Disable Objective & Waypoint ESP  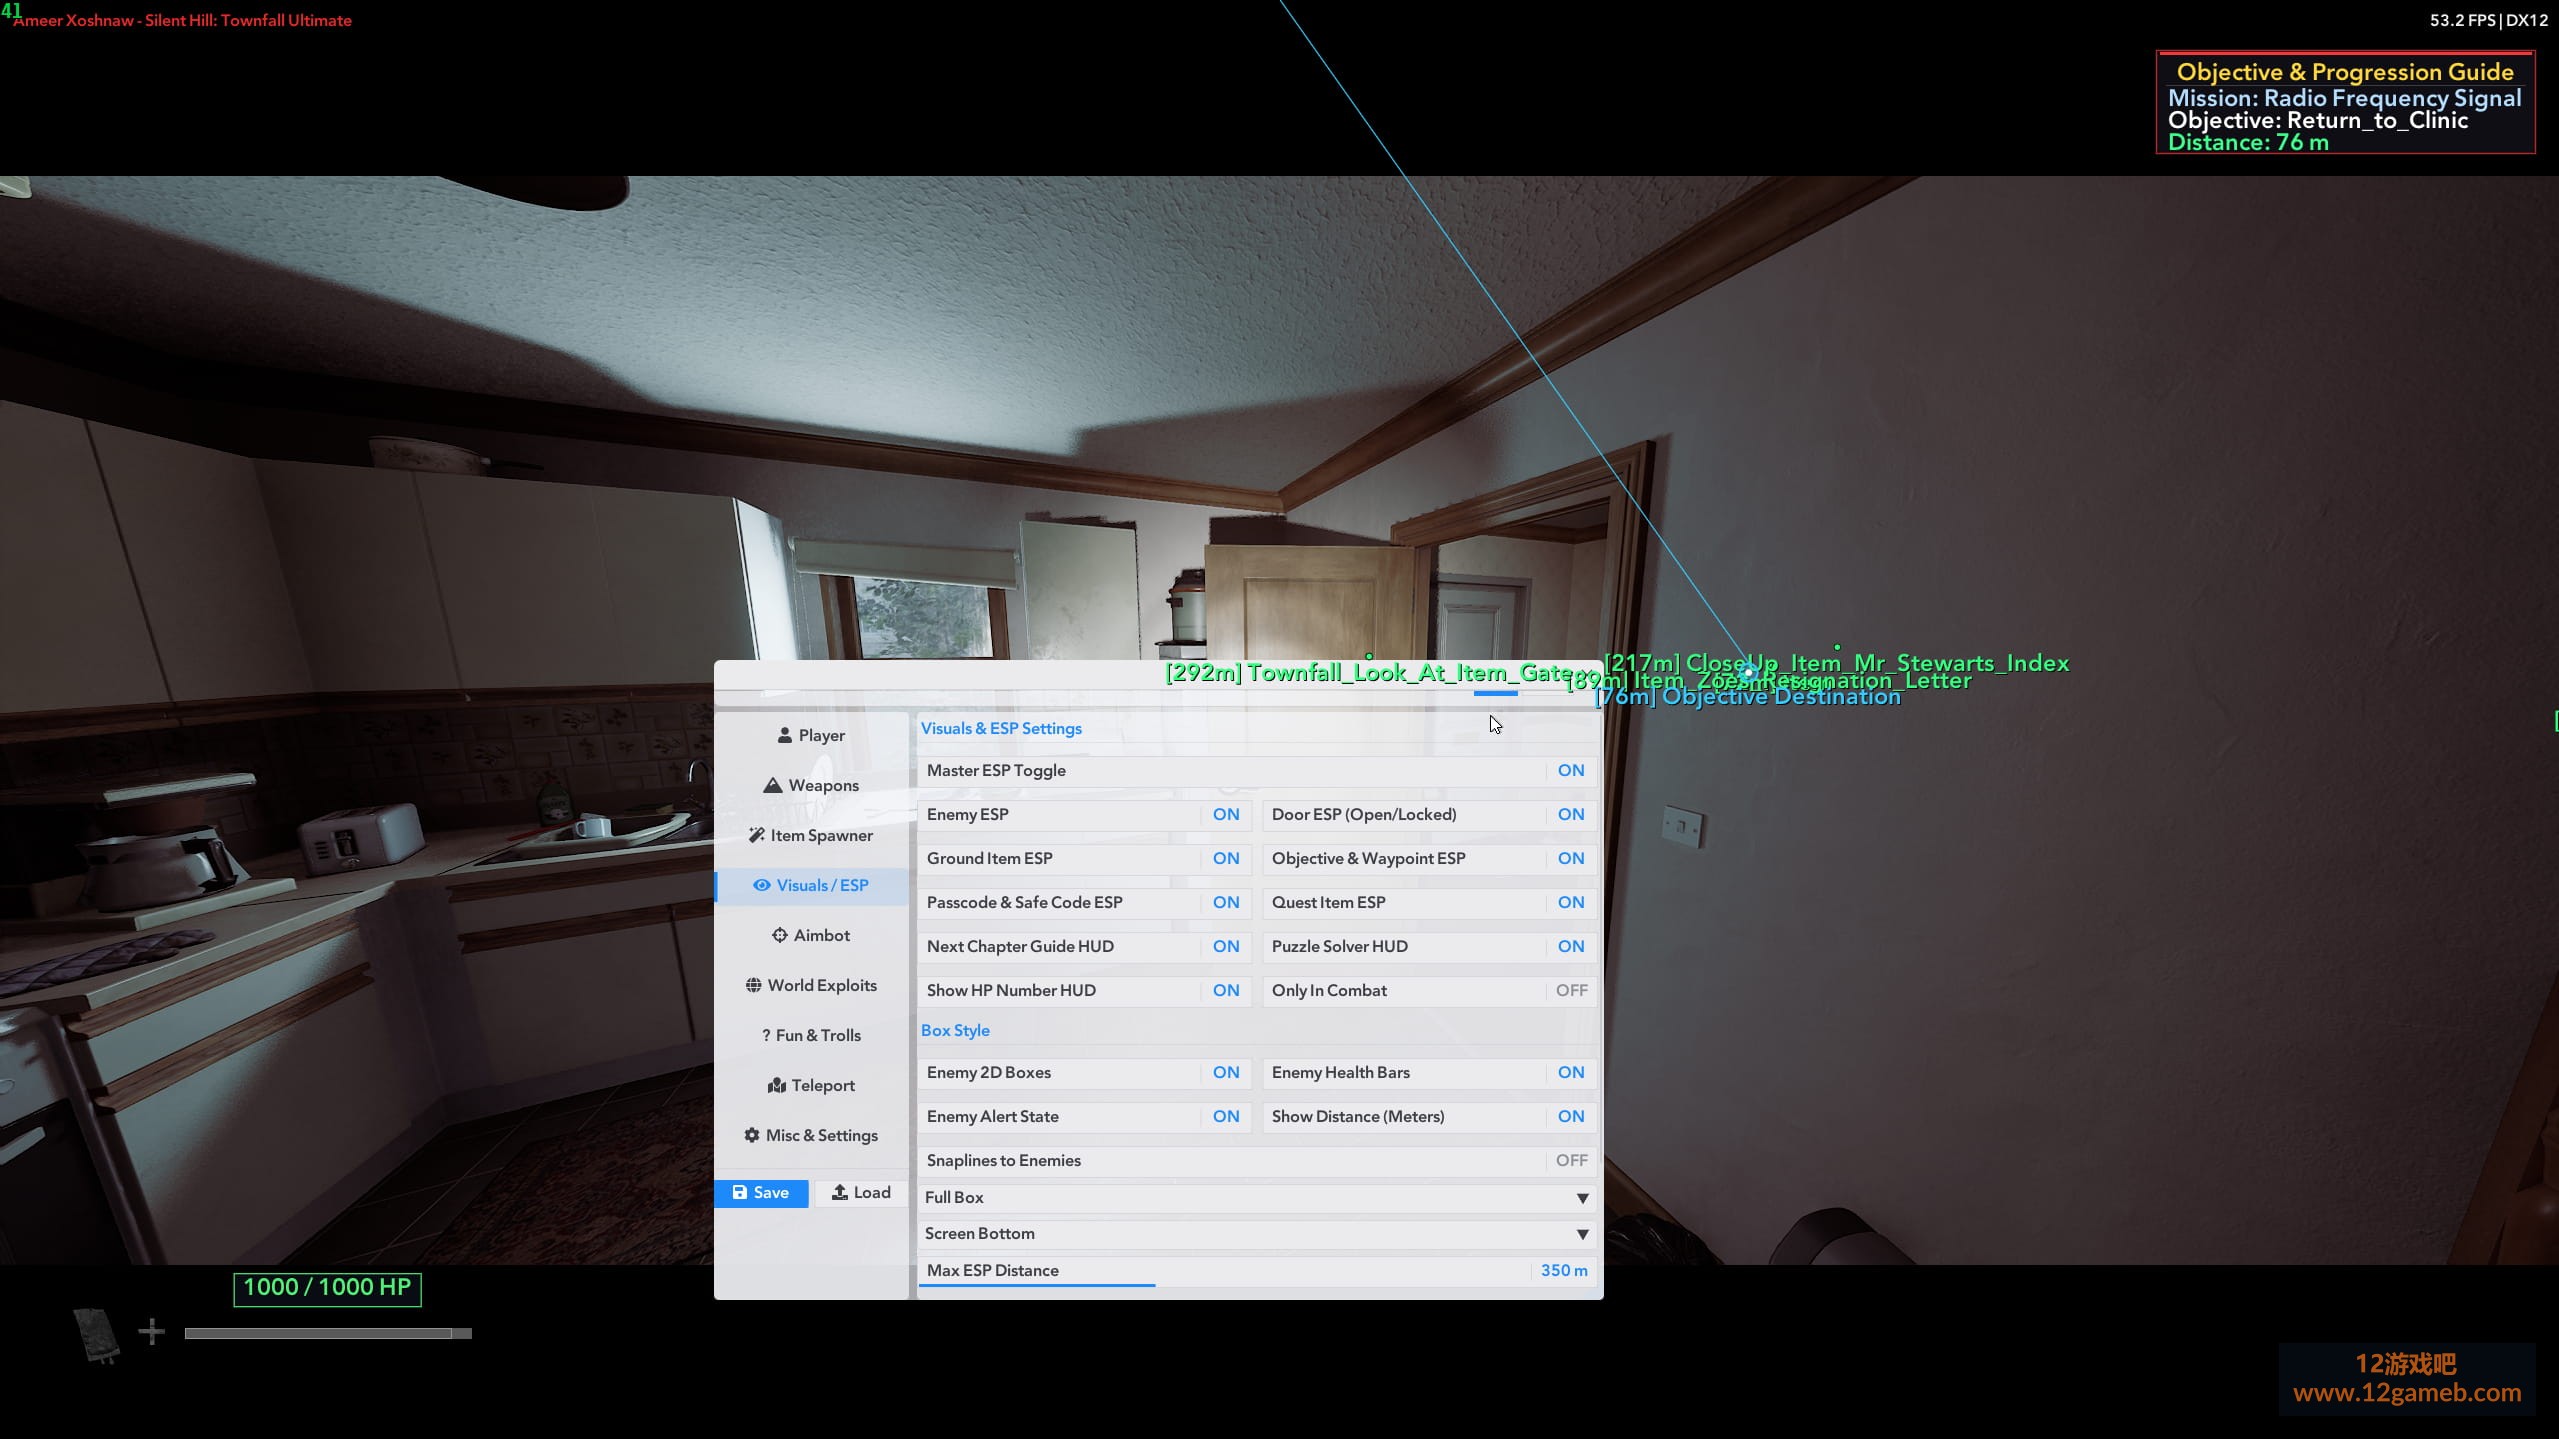click(1428, 859)
